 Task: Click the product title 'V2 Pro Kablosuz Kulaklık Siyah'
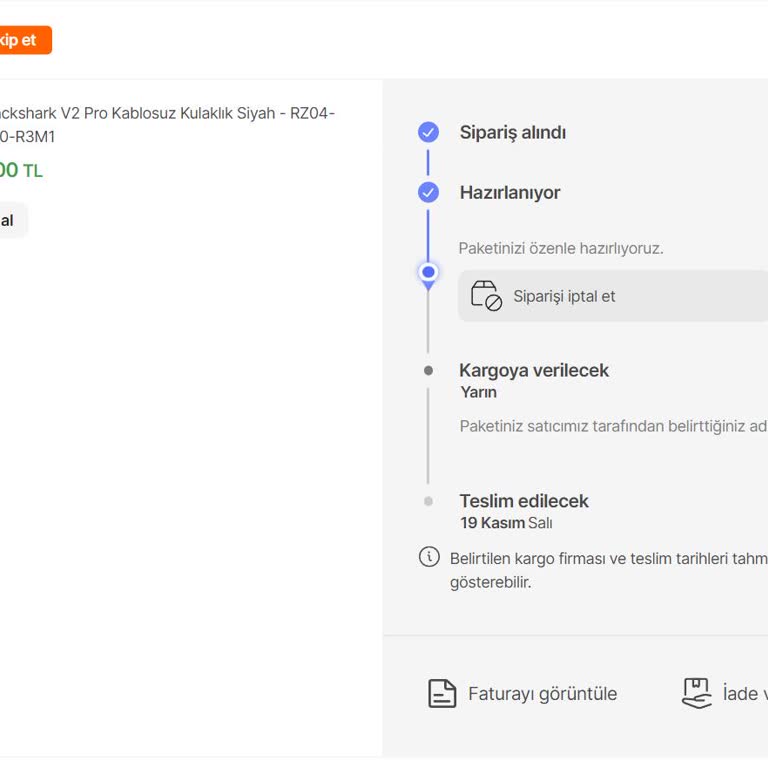(168, 113)
